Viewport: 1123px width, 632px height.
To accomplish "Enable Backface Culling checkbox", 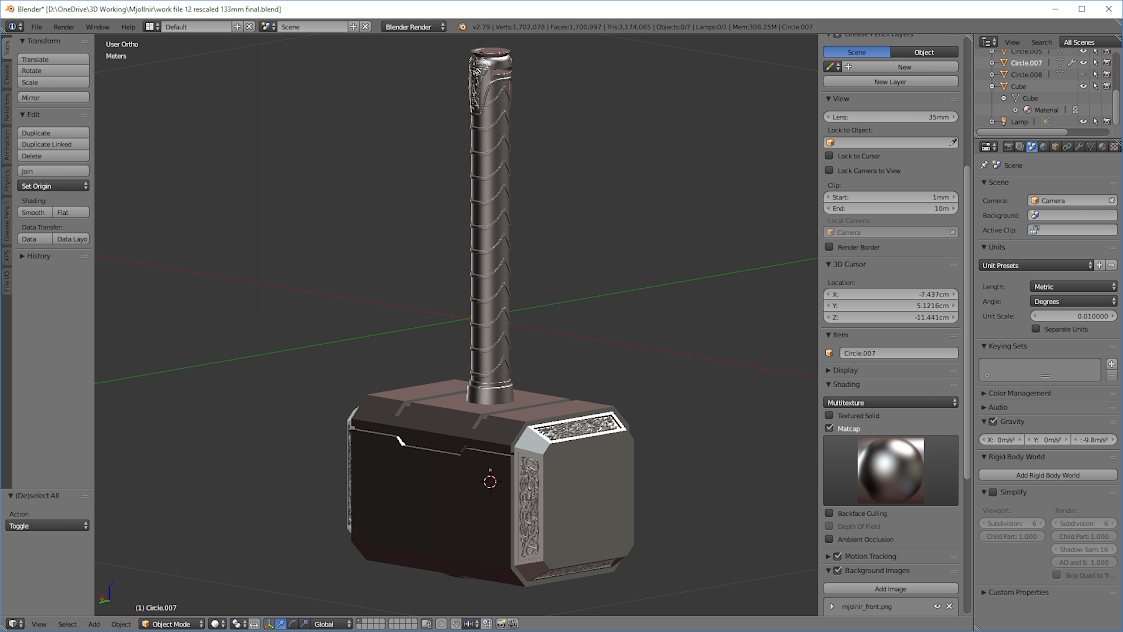I will click(x=829, y=513).
